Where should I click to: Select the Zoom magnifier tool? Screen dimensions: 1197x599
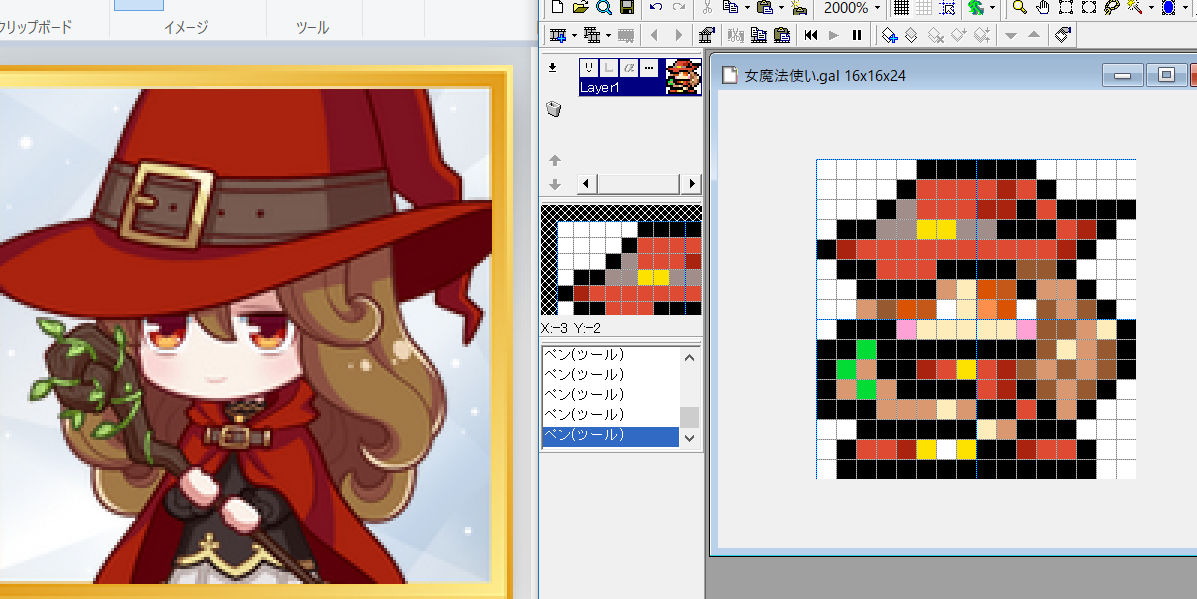[1019, 8]
